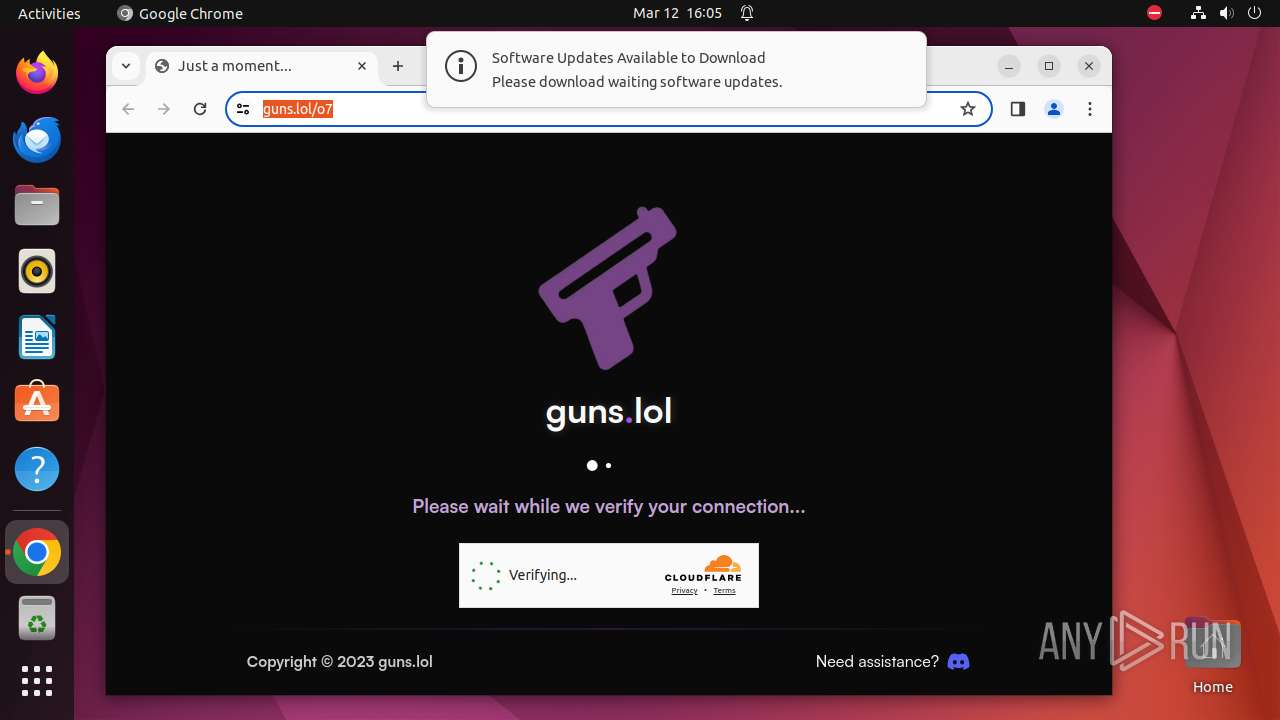Open Cloudflare Privacy link

coord(684,591)
